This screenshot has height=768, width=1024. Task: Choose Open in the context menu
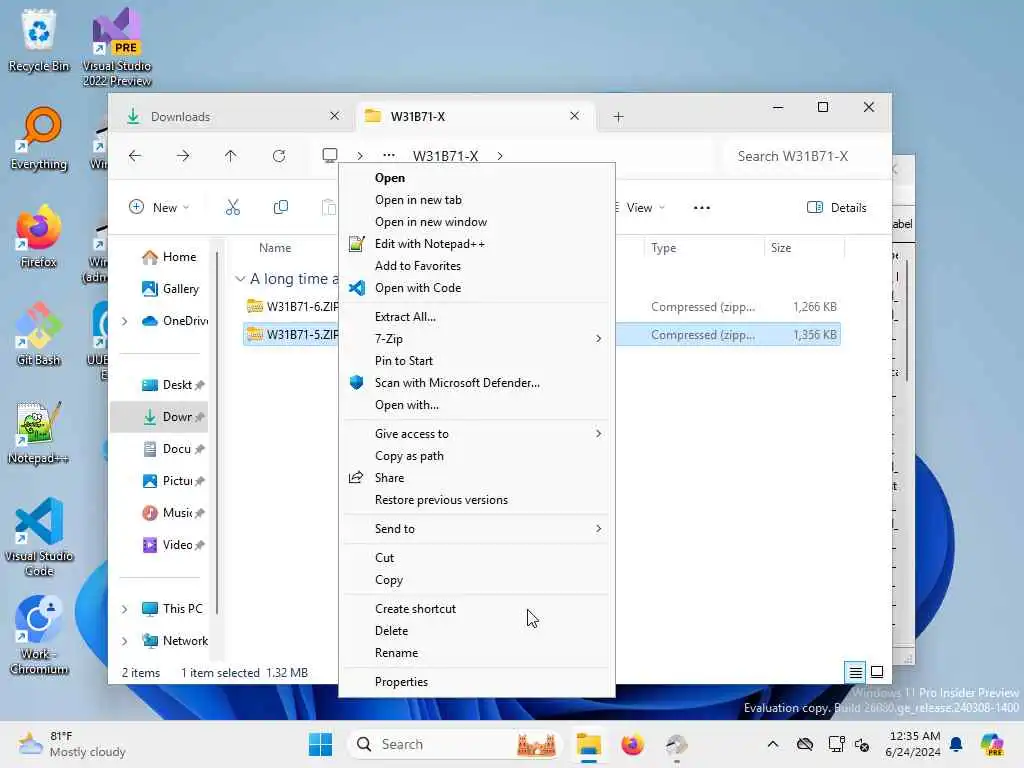(x=476, y=178)
